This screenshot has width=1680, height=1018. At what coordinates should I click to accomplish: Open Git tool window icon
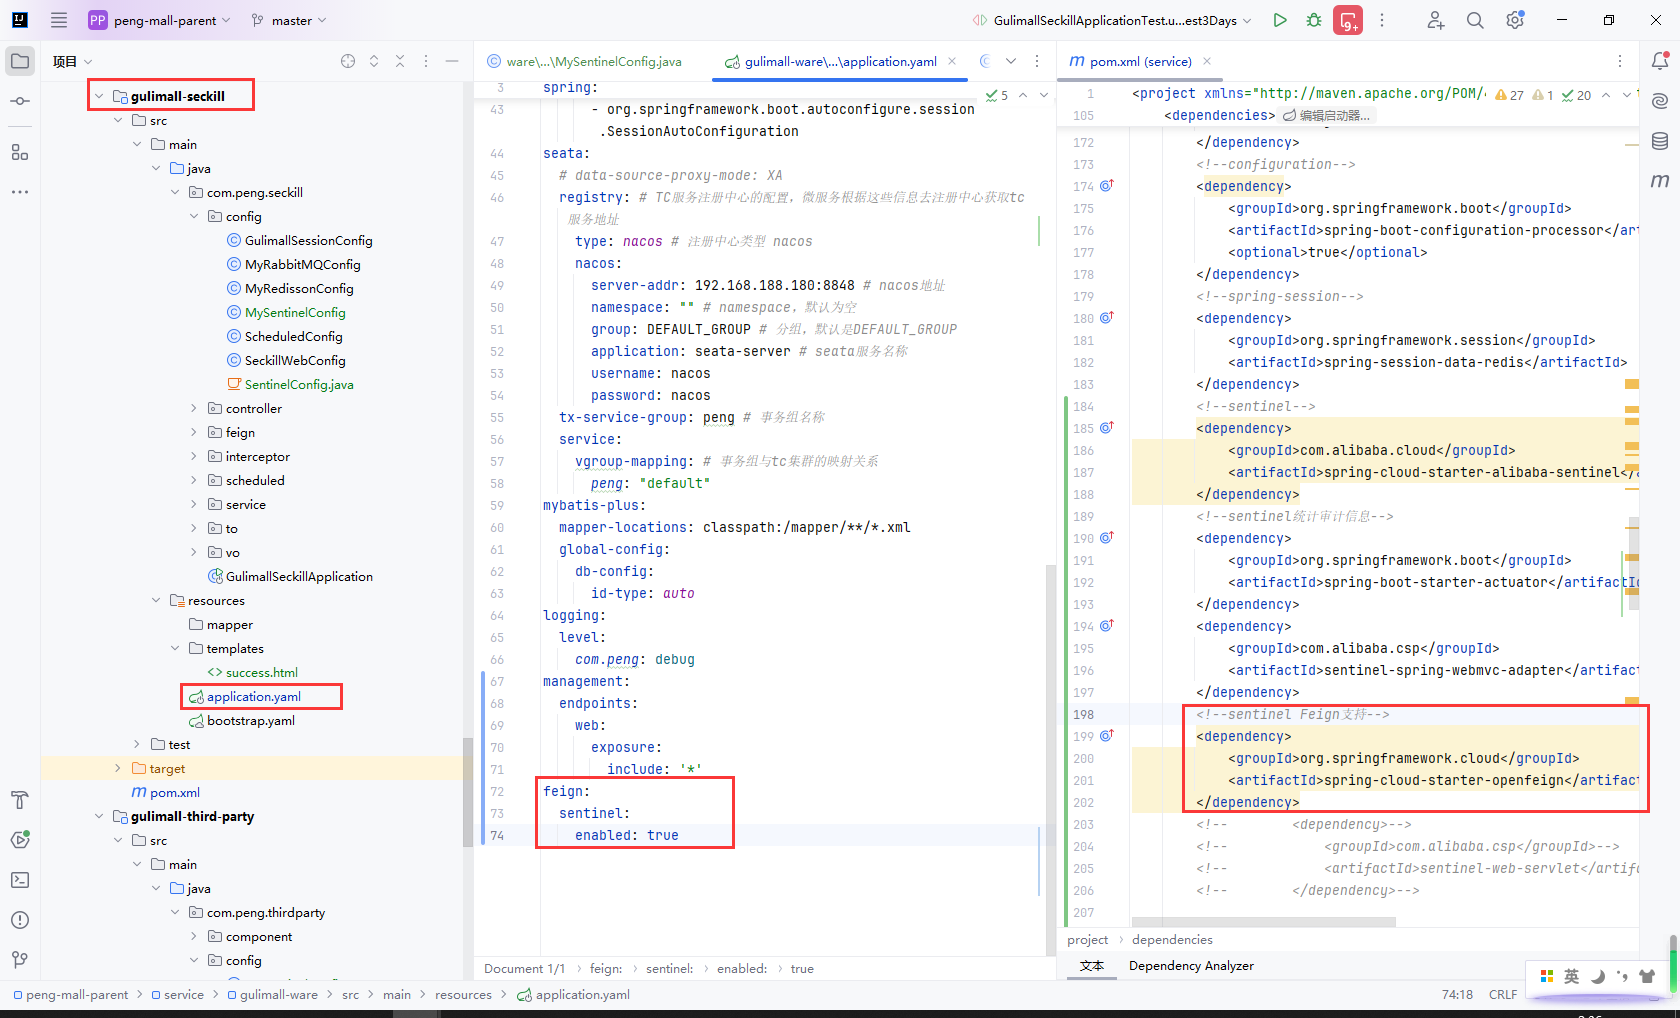point(20,960)
